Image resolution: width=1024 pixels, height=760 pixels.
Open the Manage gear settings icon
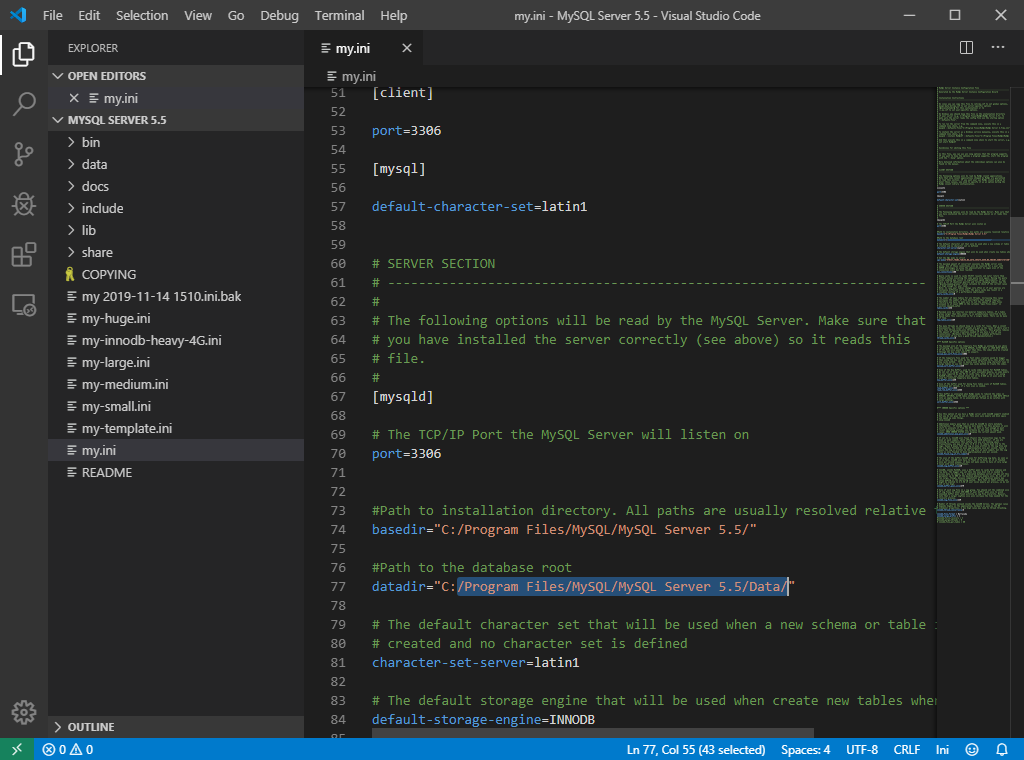coord(24,713)
